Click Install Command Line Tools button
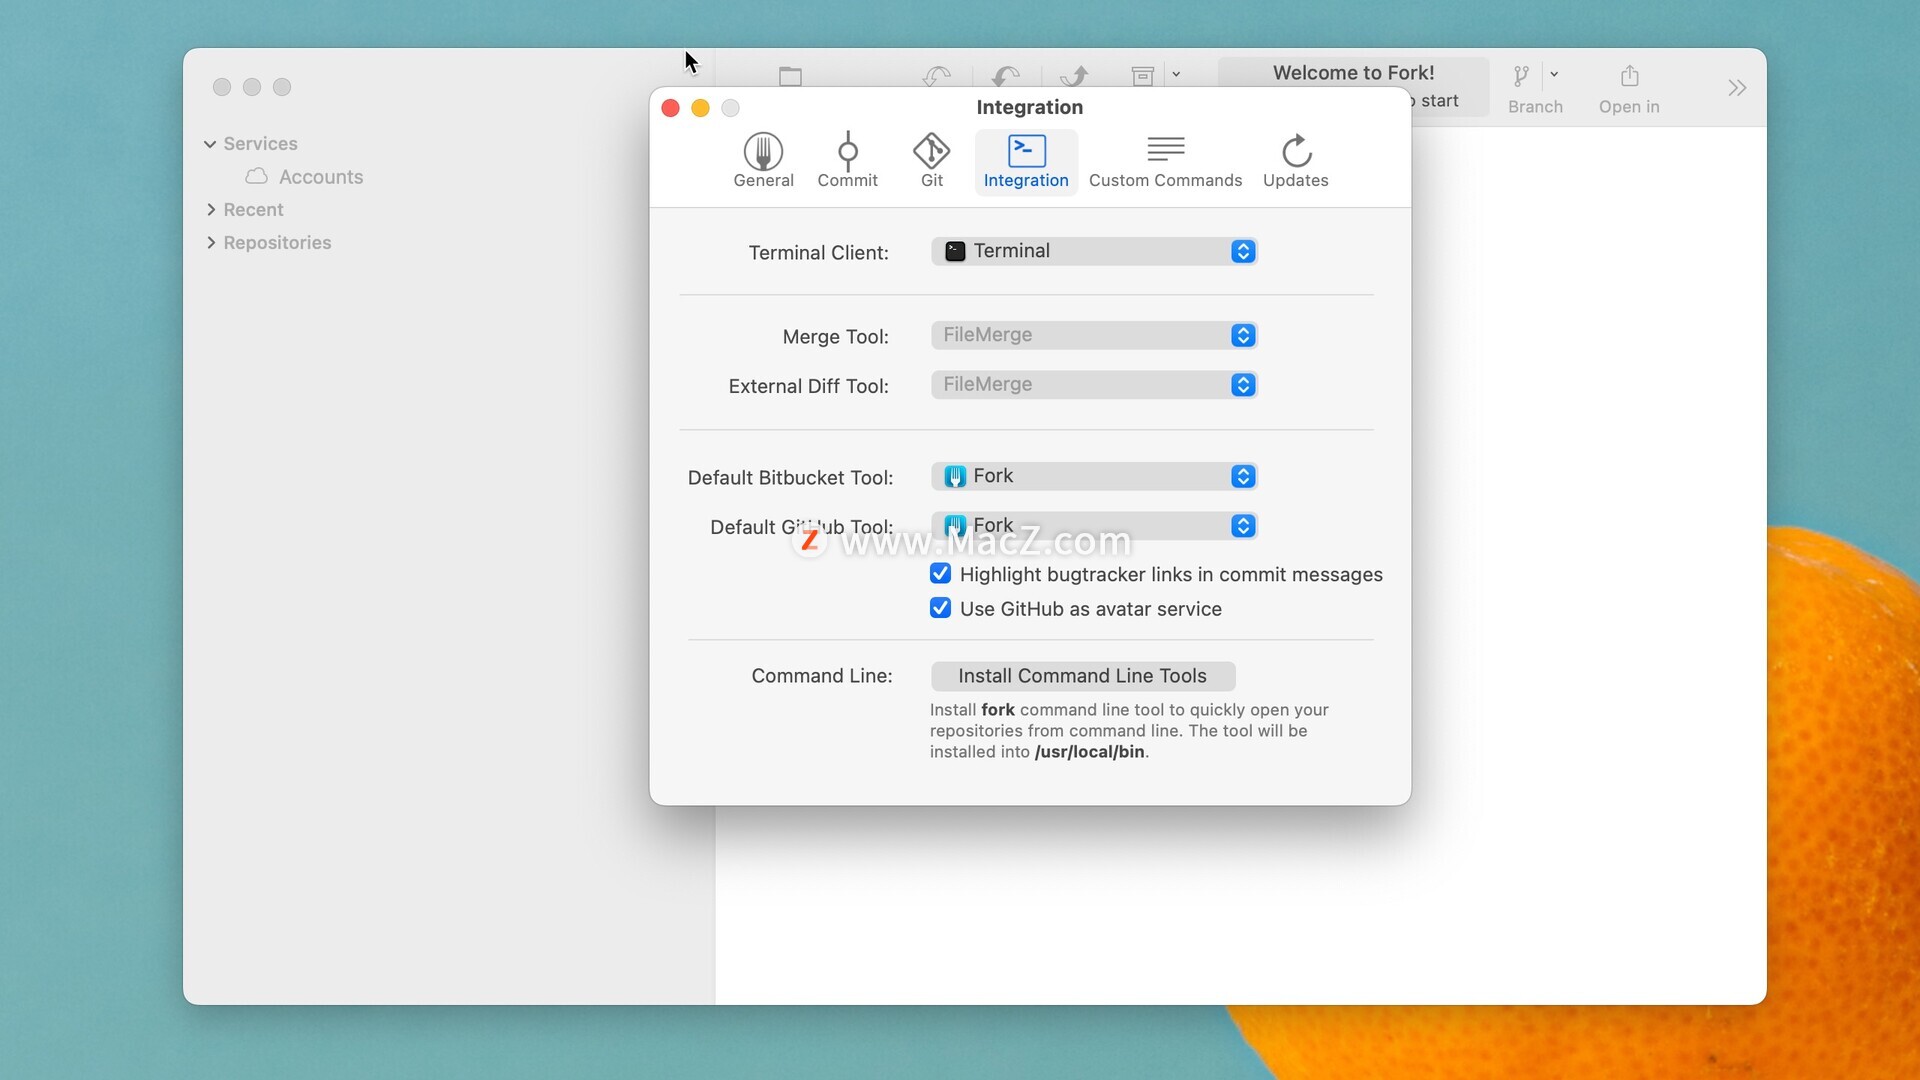This screenshot has height=1080, width=1920. [x=1083, y=676]
